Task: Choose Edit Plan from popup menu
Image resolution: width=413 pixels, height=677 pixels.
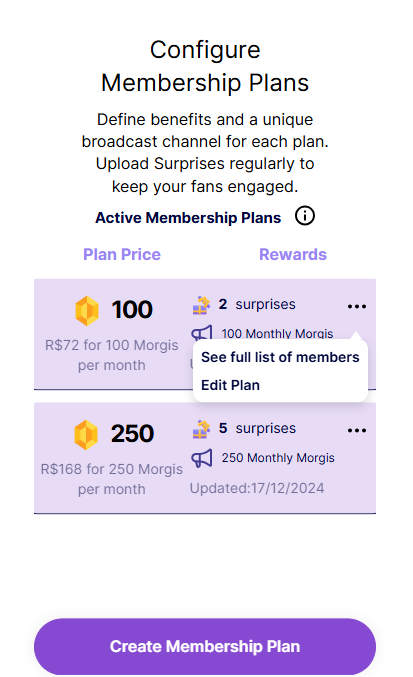Action: click(230, 385)
